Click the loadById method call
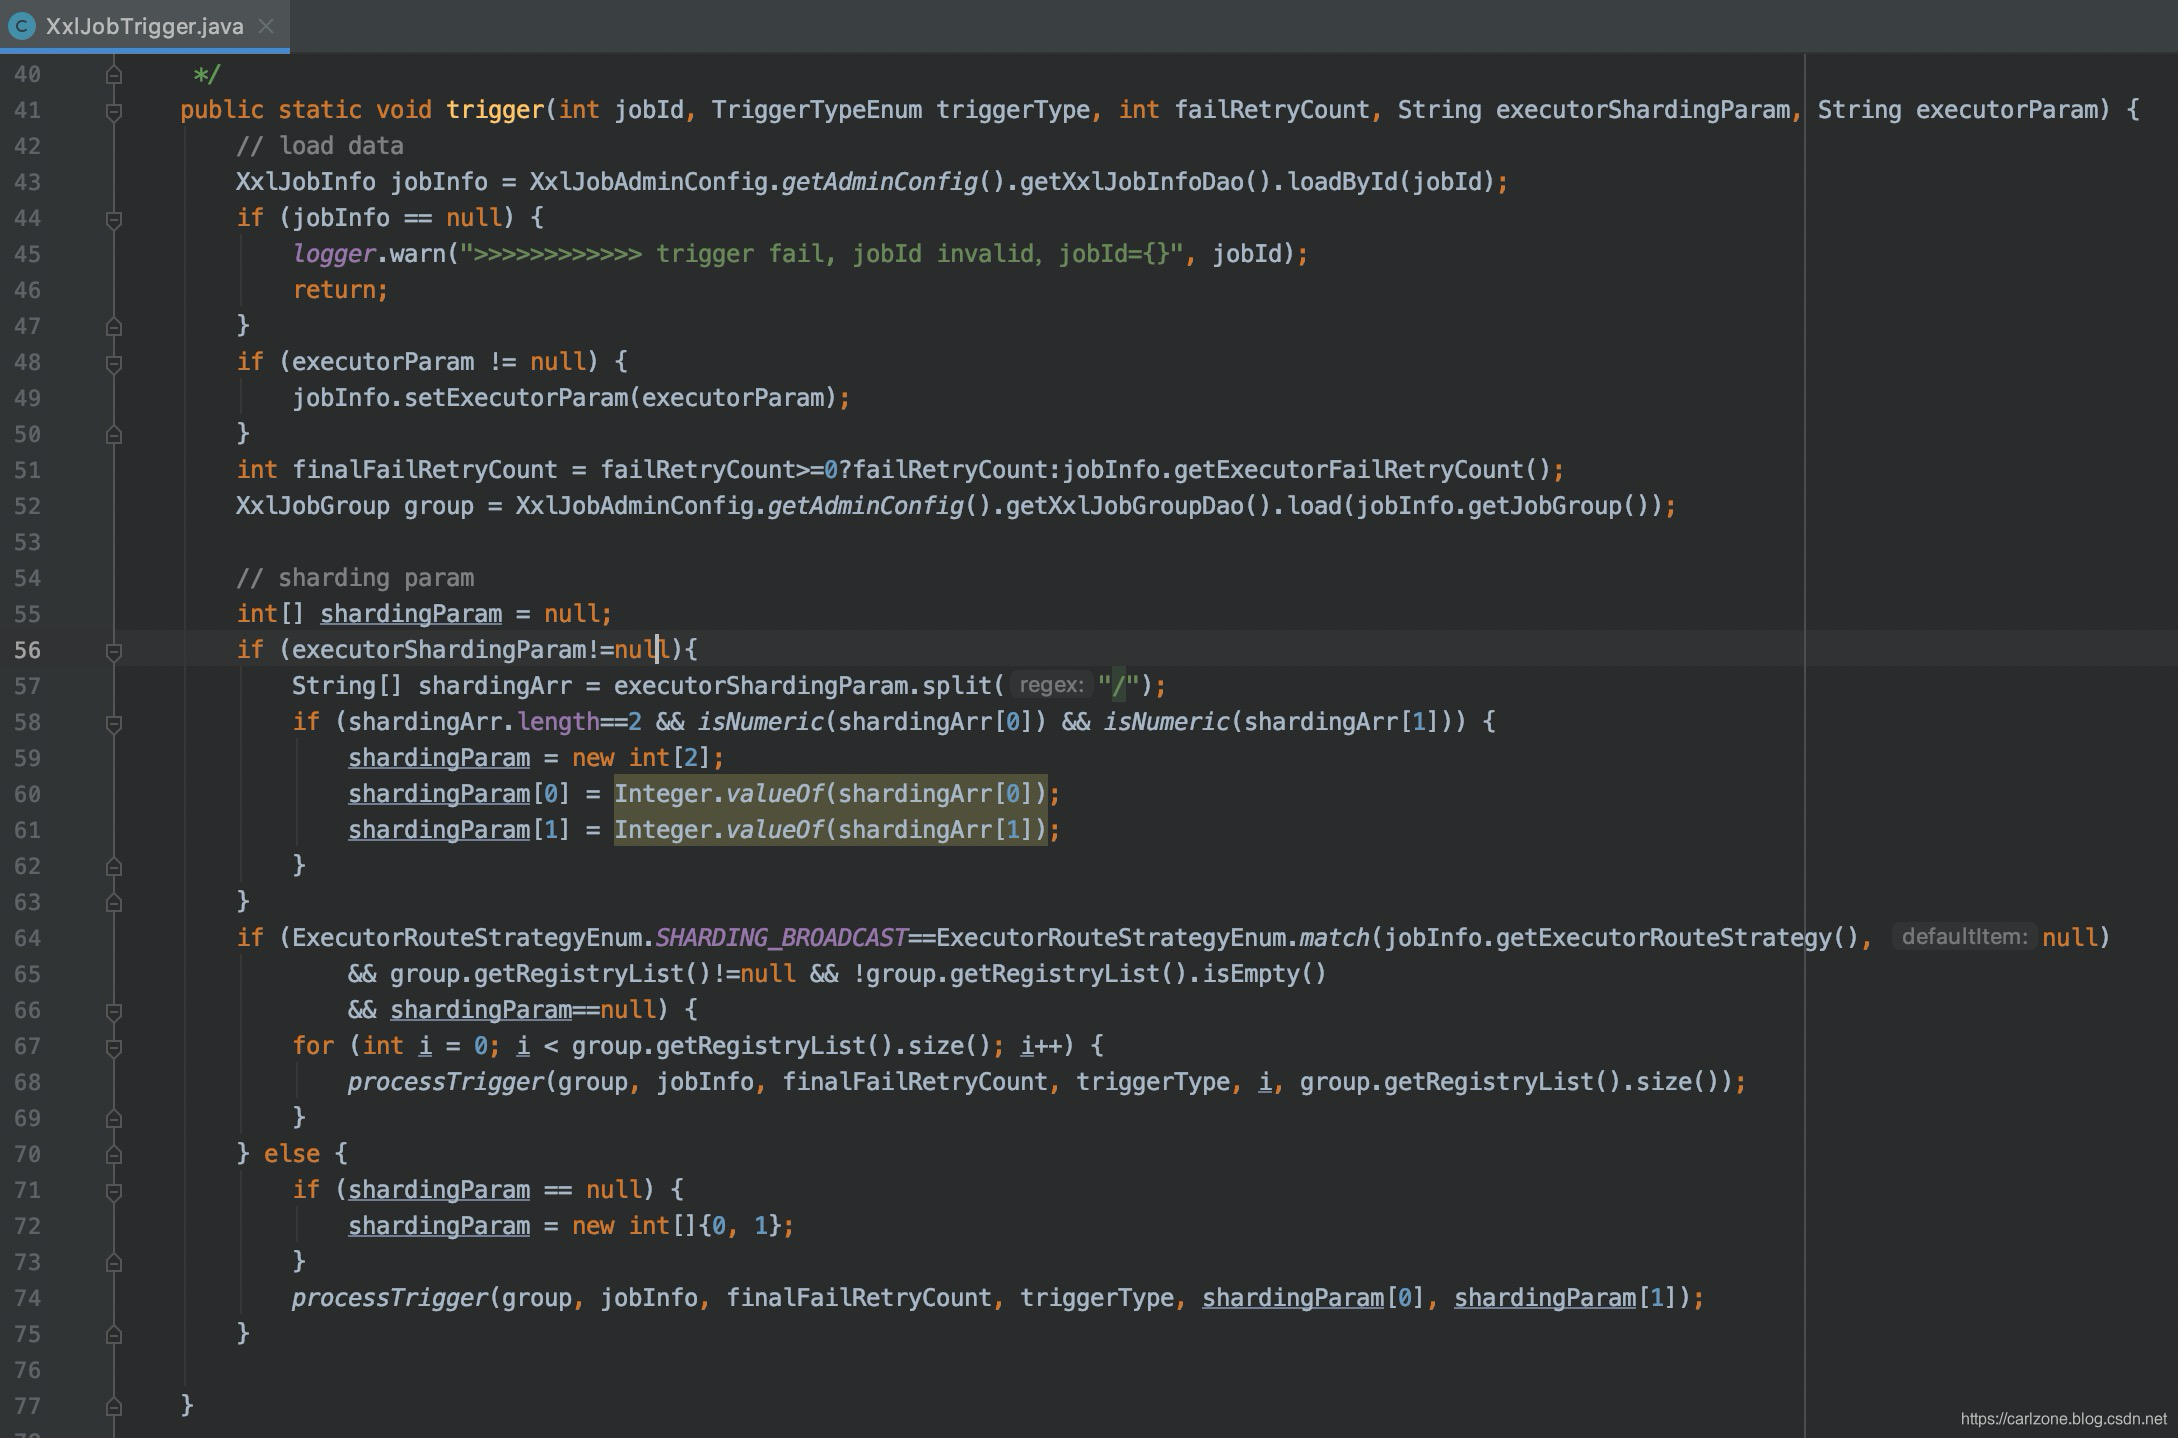 coord(1342,182)
